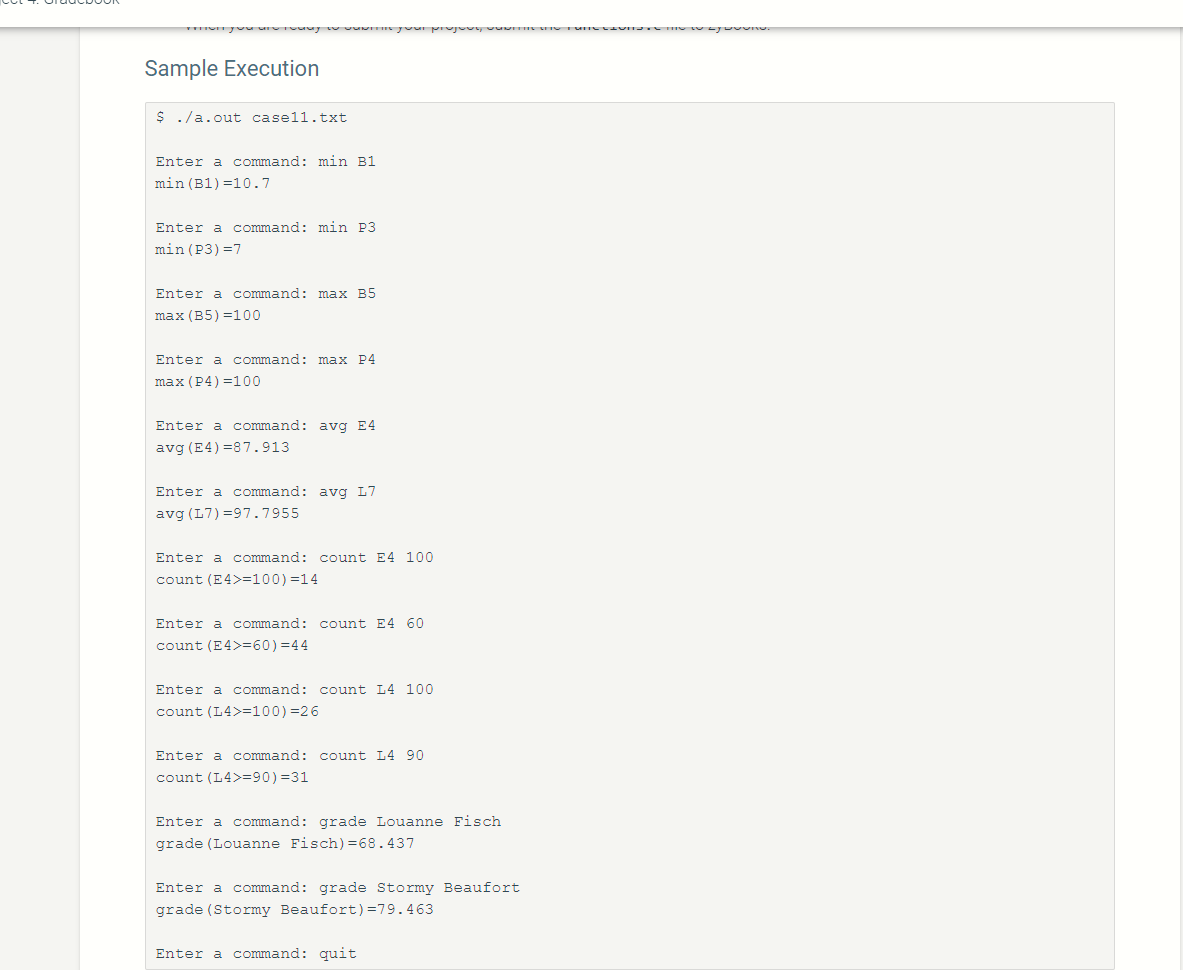
Task: Click the 'Enter a command: quit' line
Action: (256, 953)
